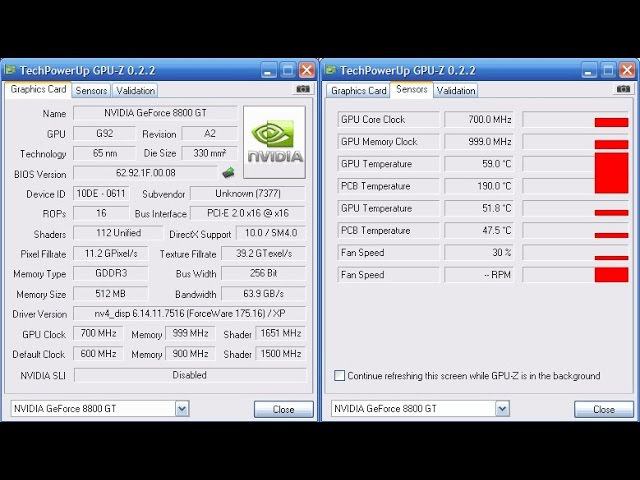Select Sensors tab in right window
Image resolution: width=640 pixels, height=480 pixels.
pyautogui.click(x=411, y=89)
